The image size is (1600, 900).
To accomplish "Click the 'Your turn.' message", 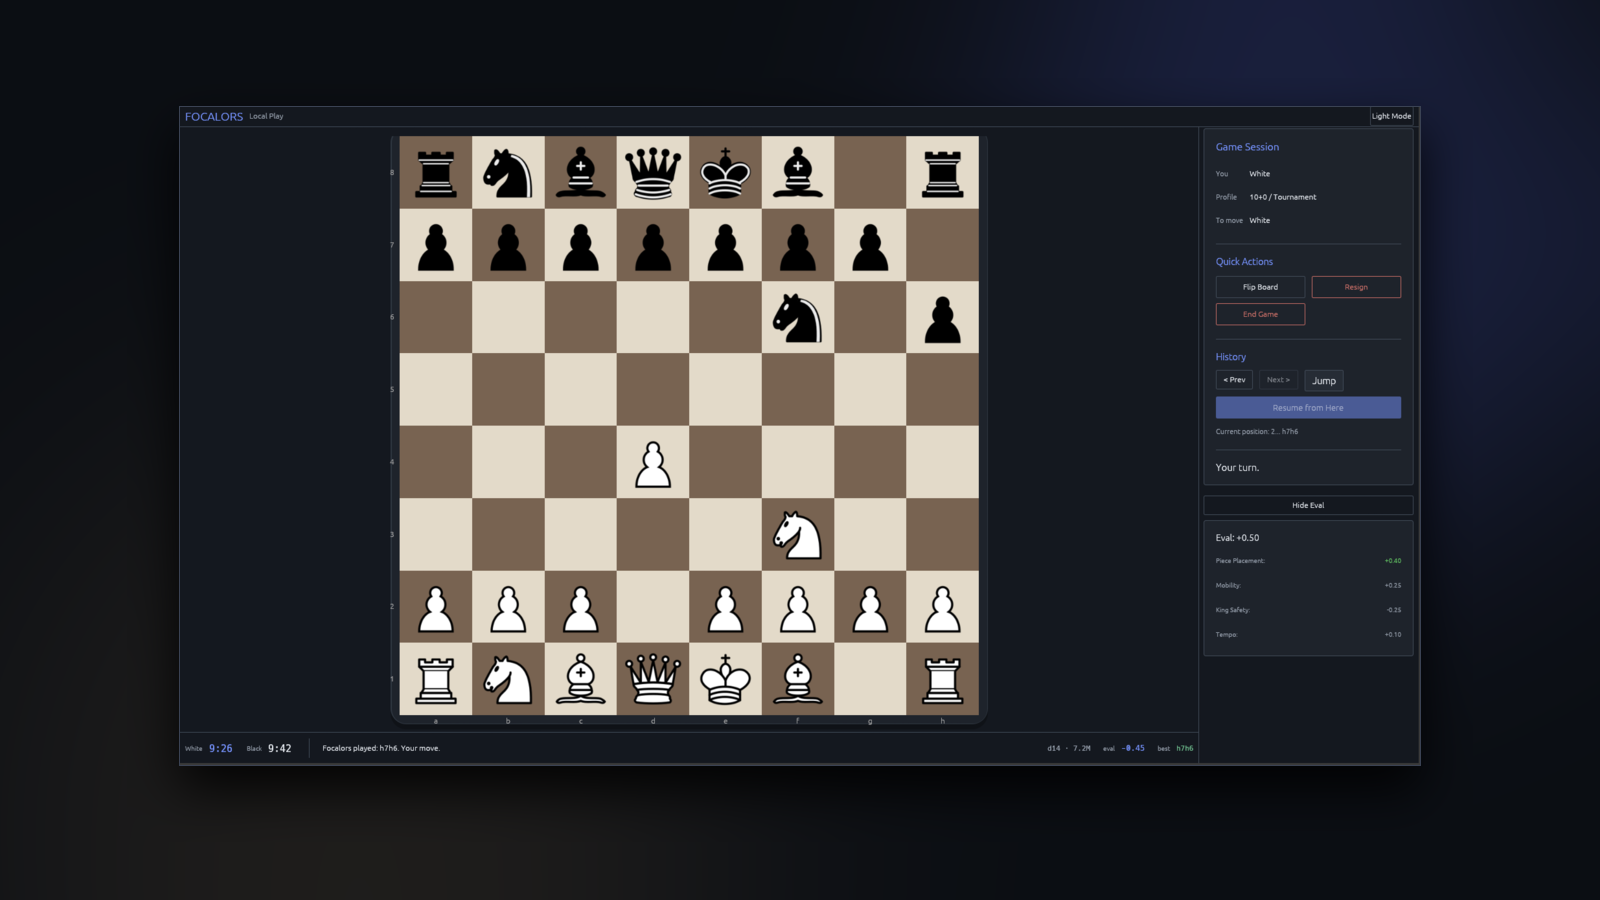I will tap(1237, 468).
